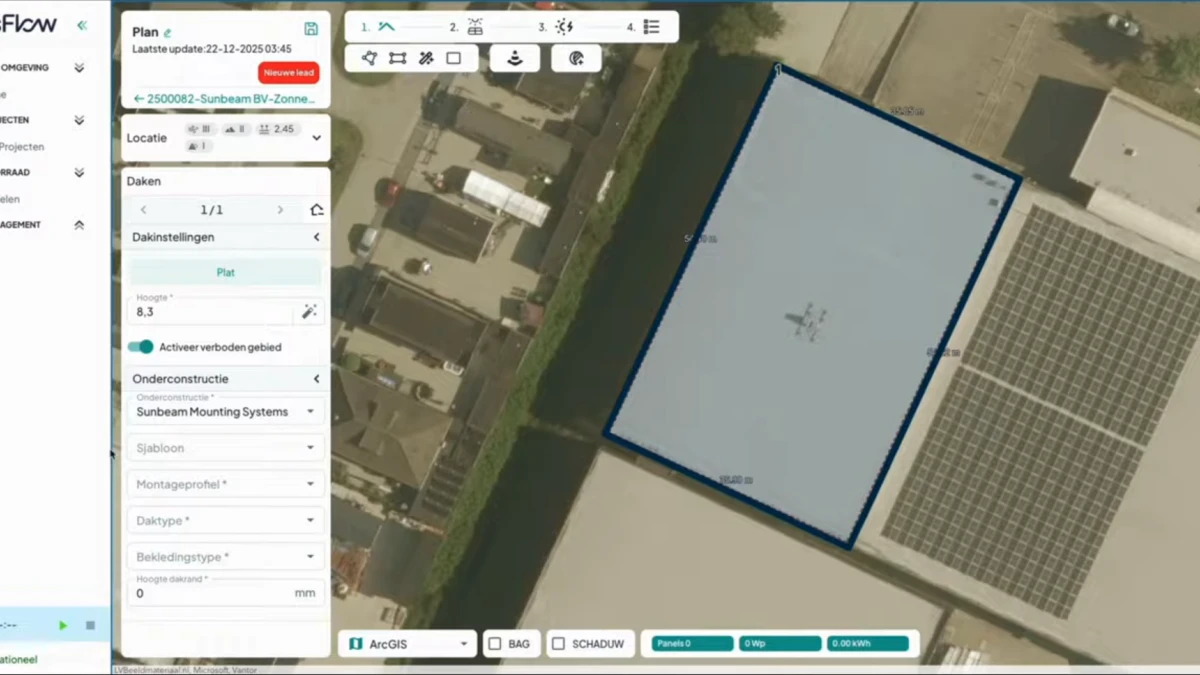This screenshot has height=675, width=1200.
Task: Expand the Locatie section
Action: [316, 138]
